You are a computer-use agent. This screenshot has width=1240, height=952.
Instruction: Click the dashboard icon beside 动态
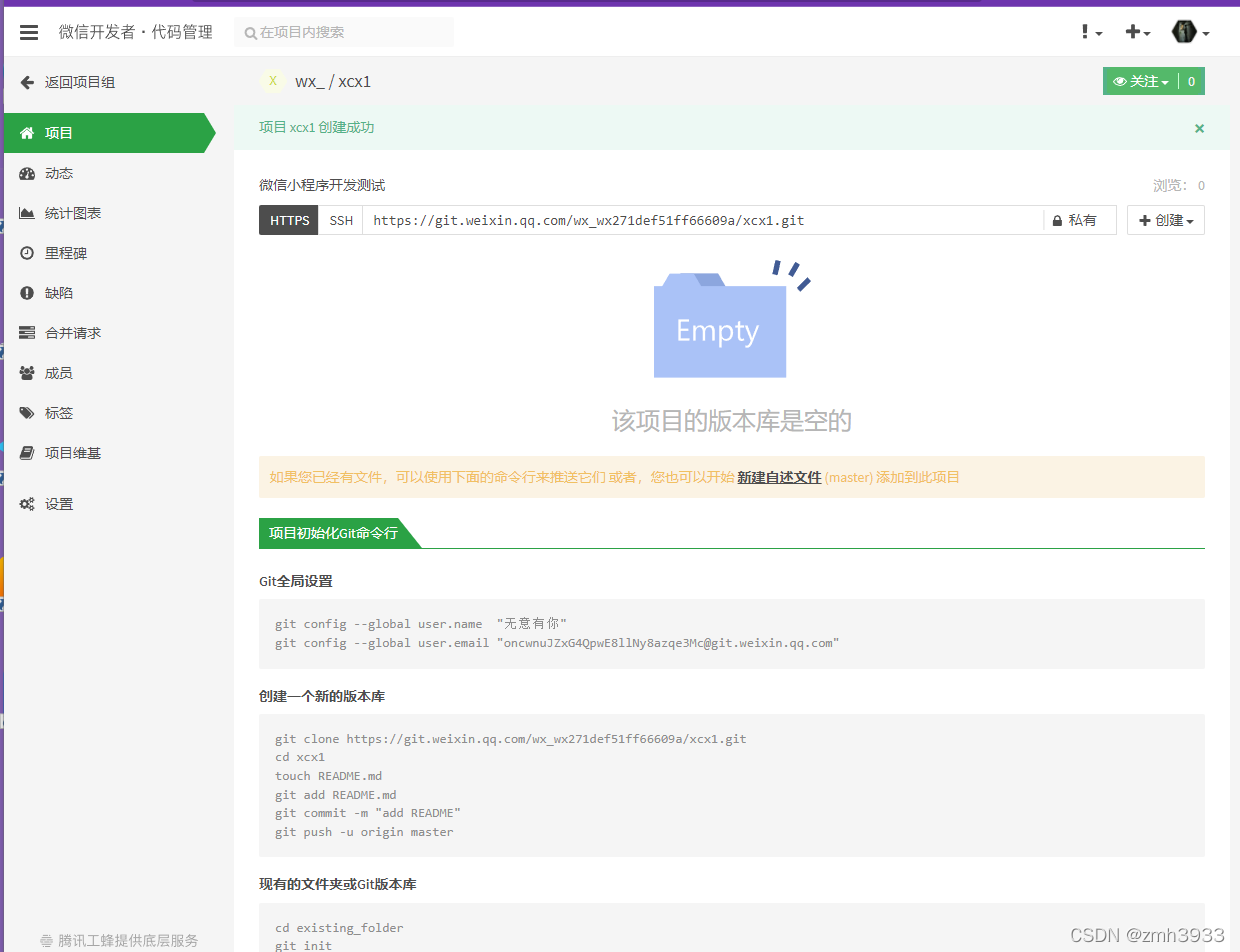click(x=27, y=173)
